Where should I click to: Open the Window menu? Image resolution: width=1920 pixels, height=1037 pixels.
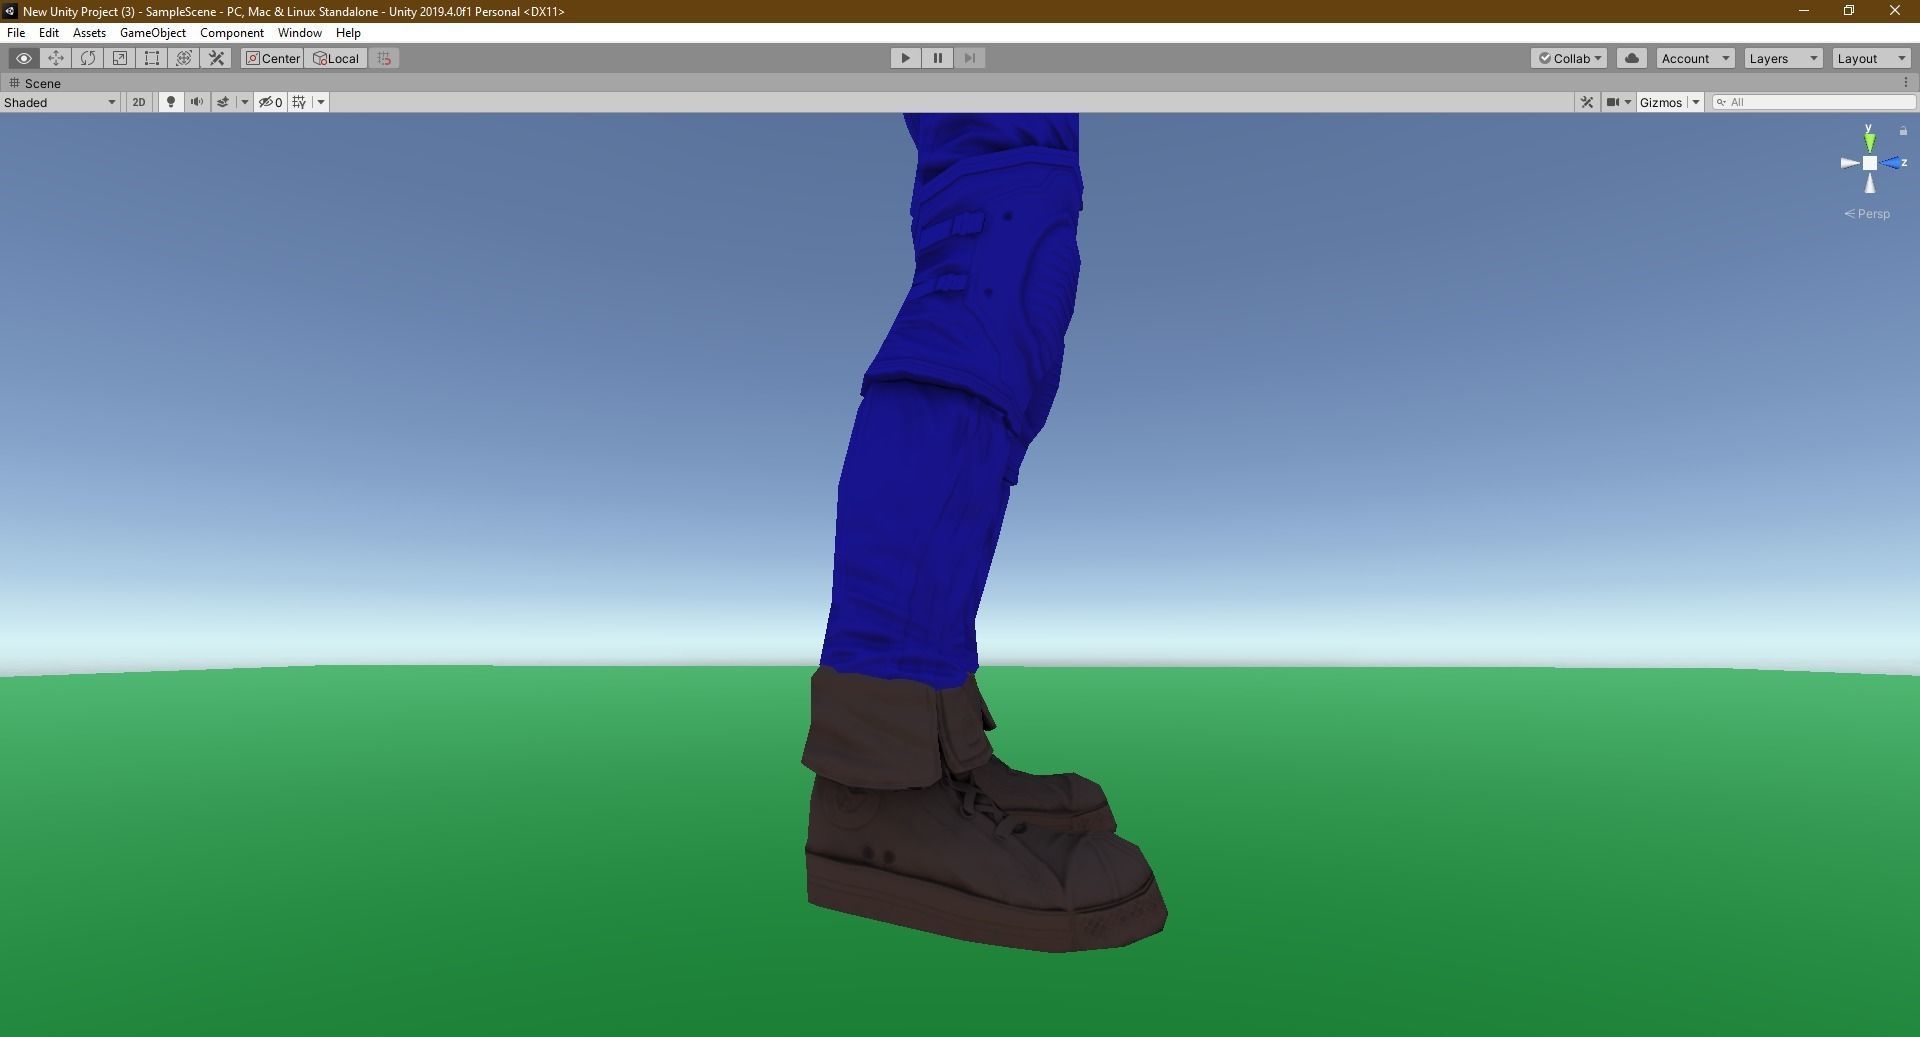pos(300,33)
